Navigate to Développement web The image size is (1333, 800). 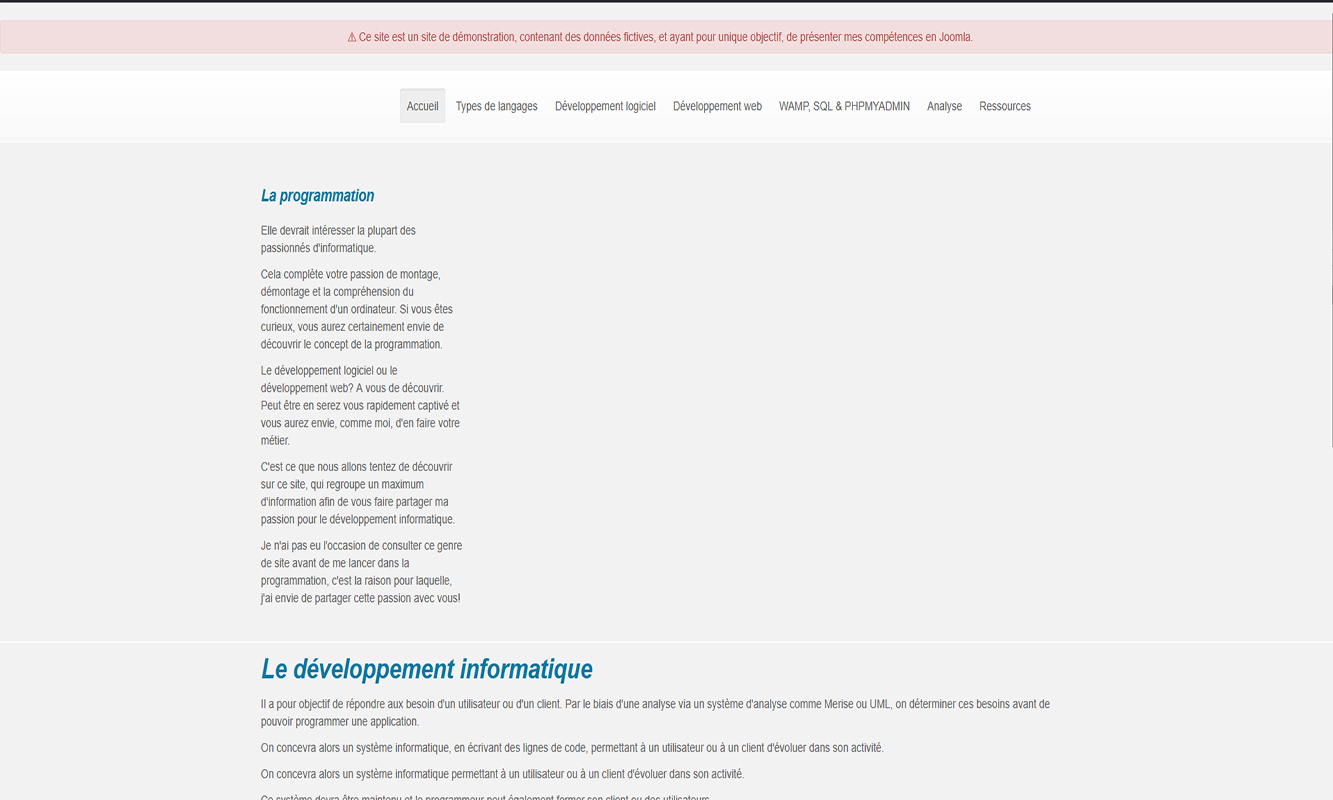point(717,105)
